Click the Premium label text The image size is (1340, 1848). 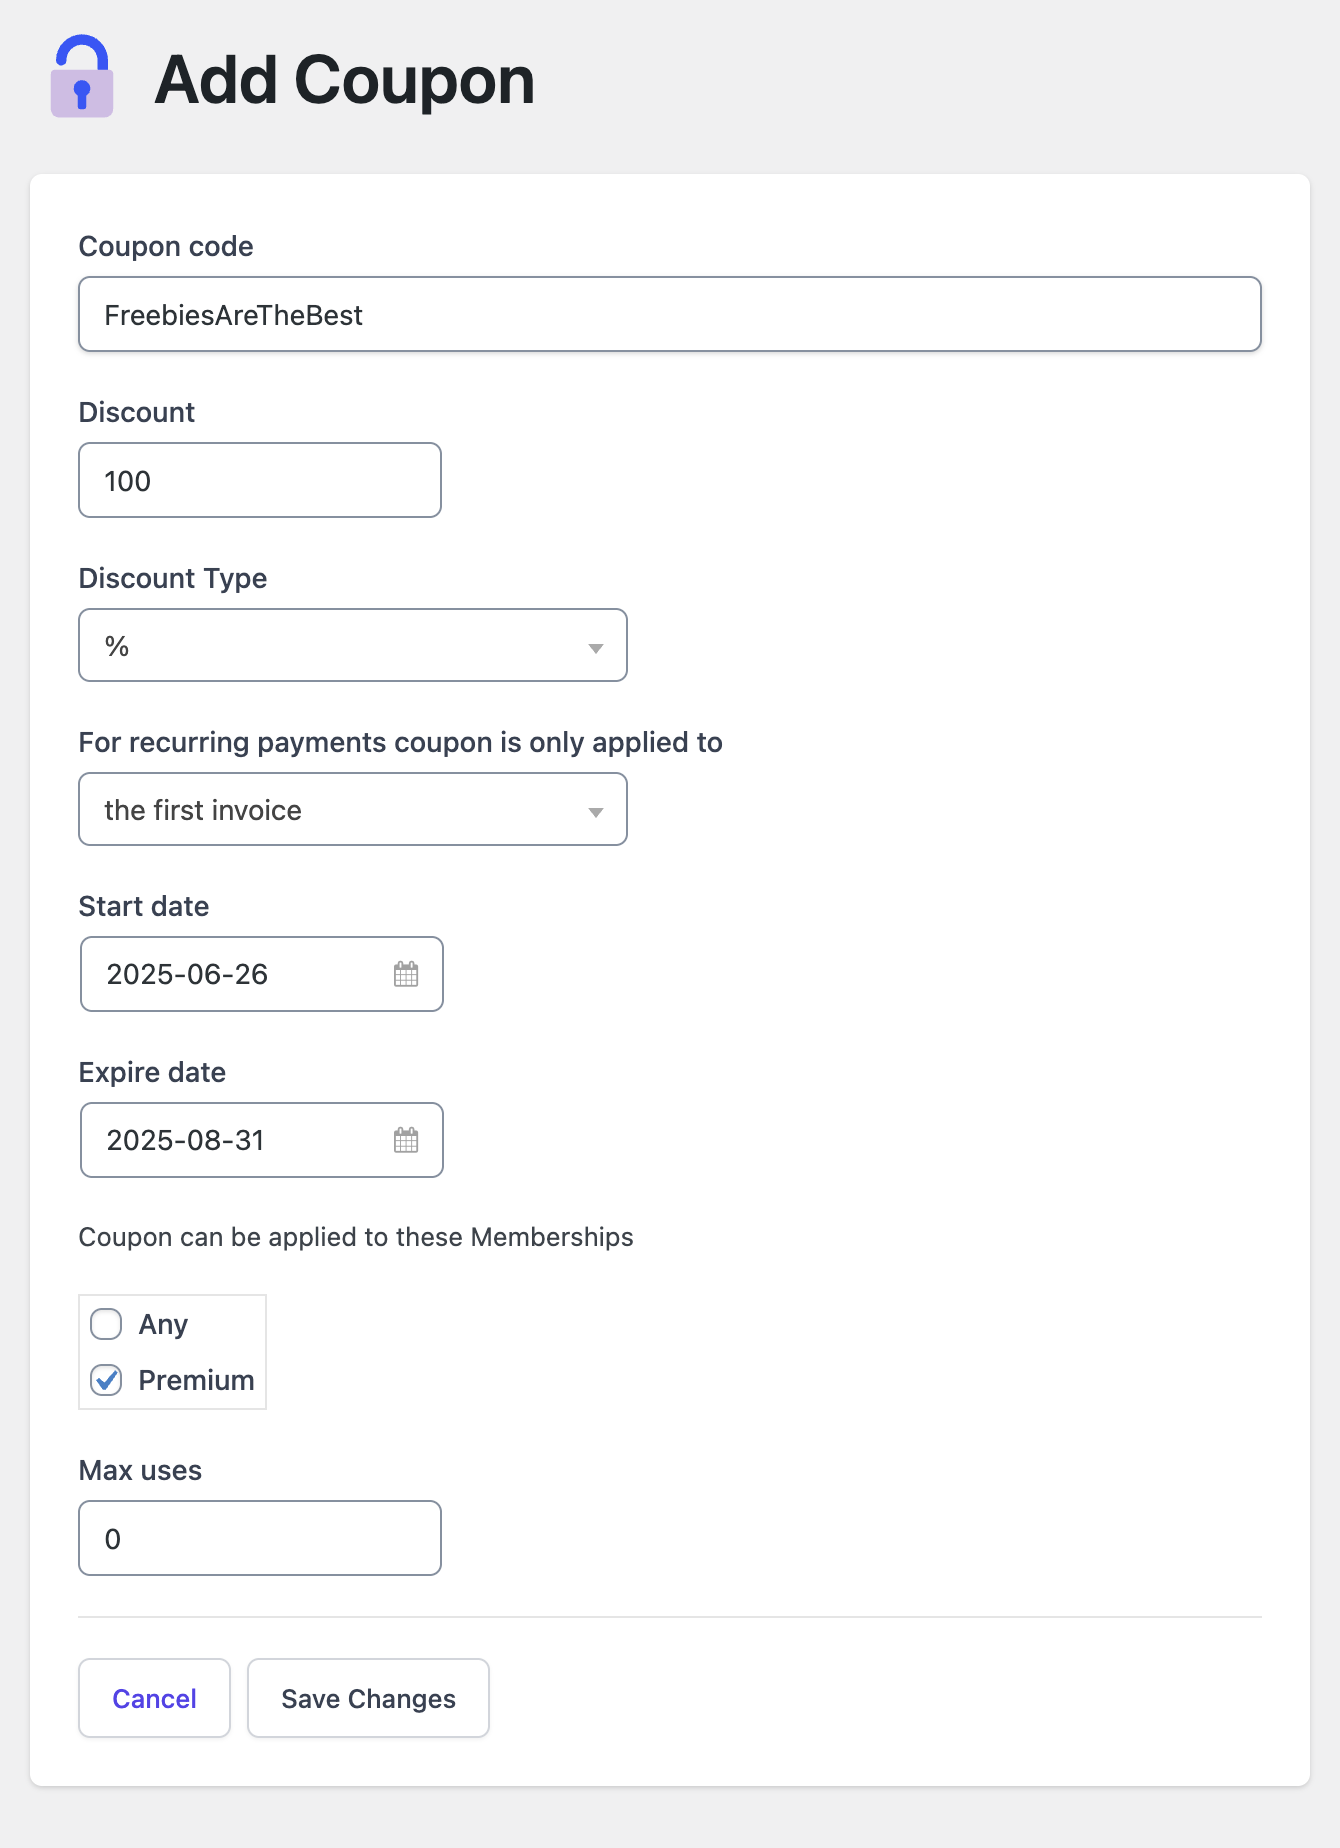click(x=196, y=1380)
